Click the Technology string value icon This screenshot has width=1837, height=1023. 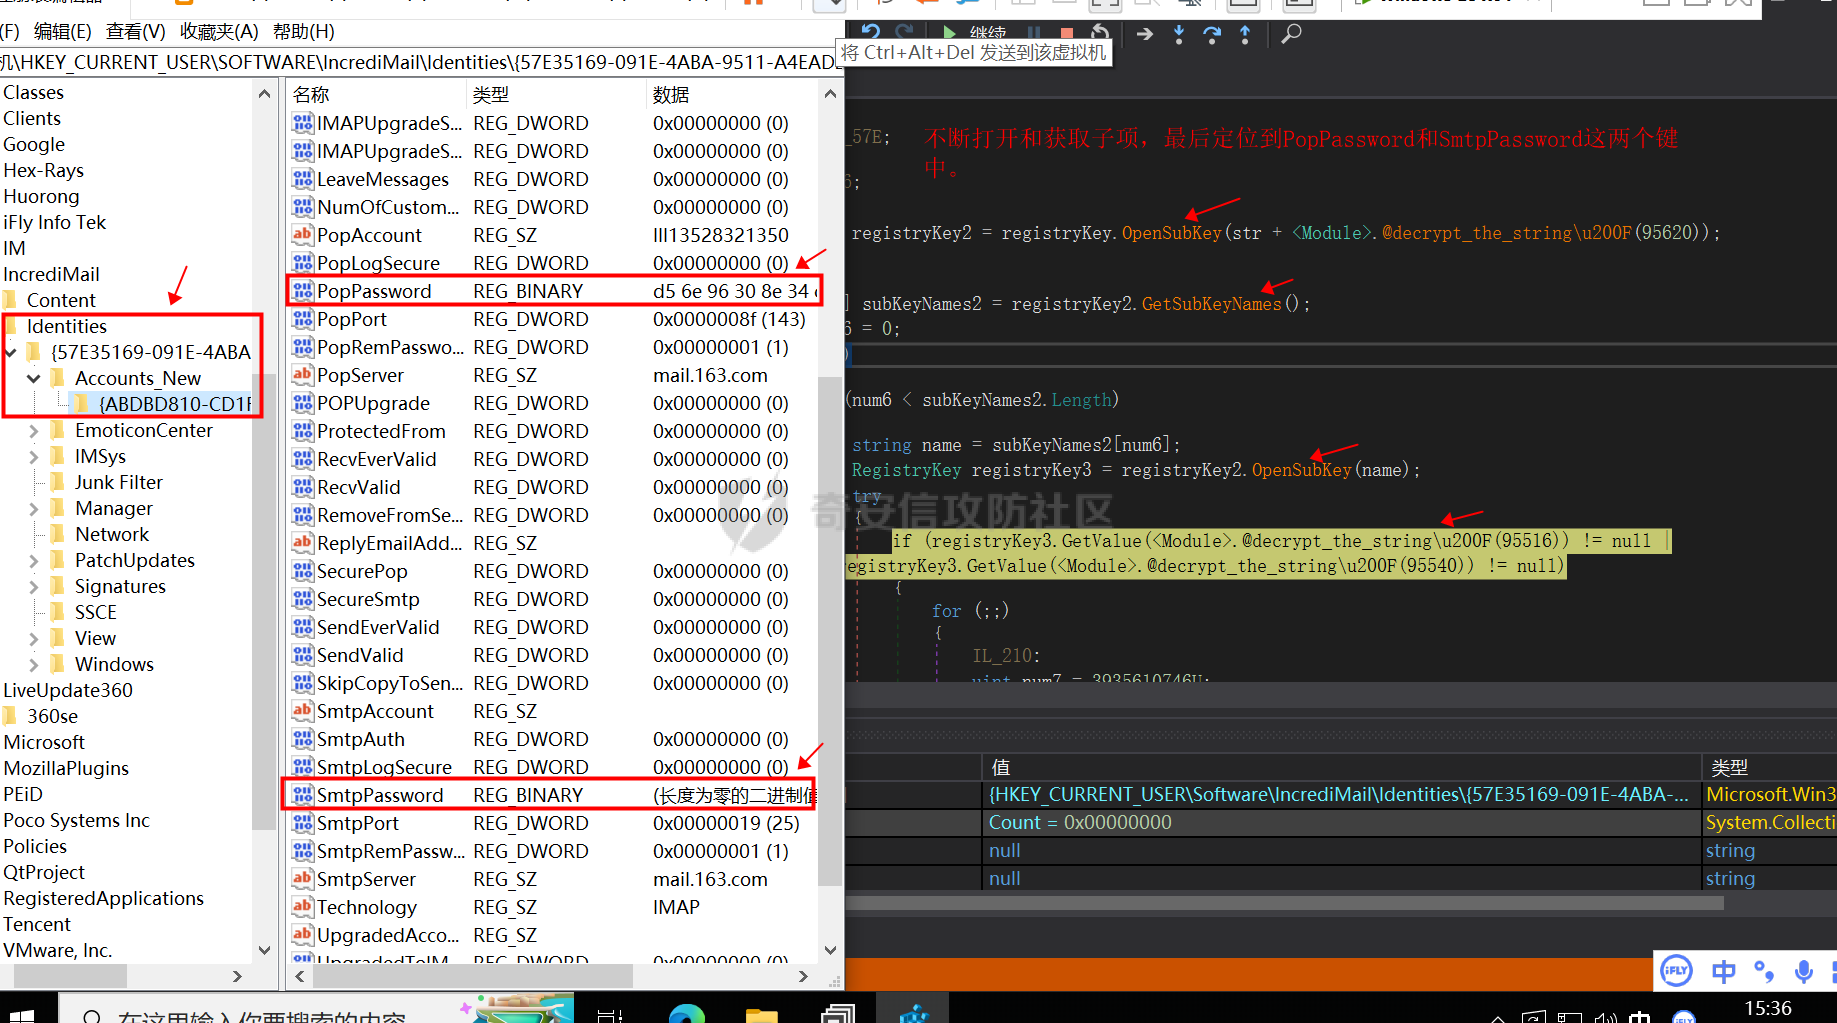[302, 907]
